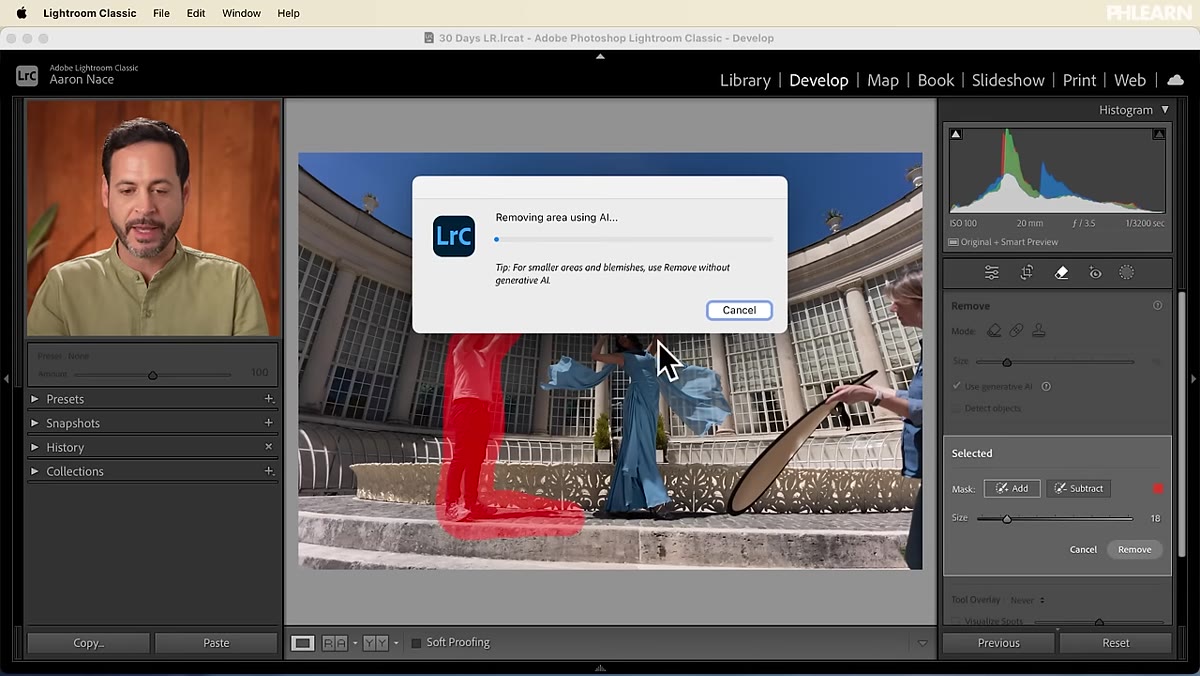This screenshot has width=1200, height=676.
Task: Click the Selected panel Size slider handle
Action: point(1007,519)
